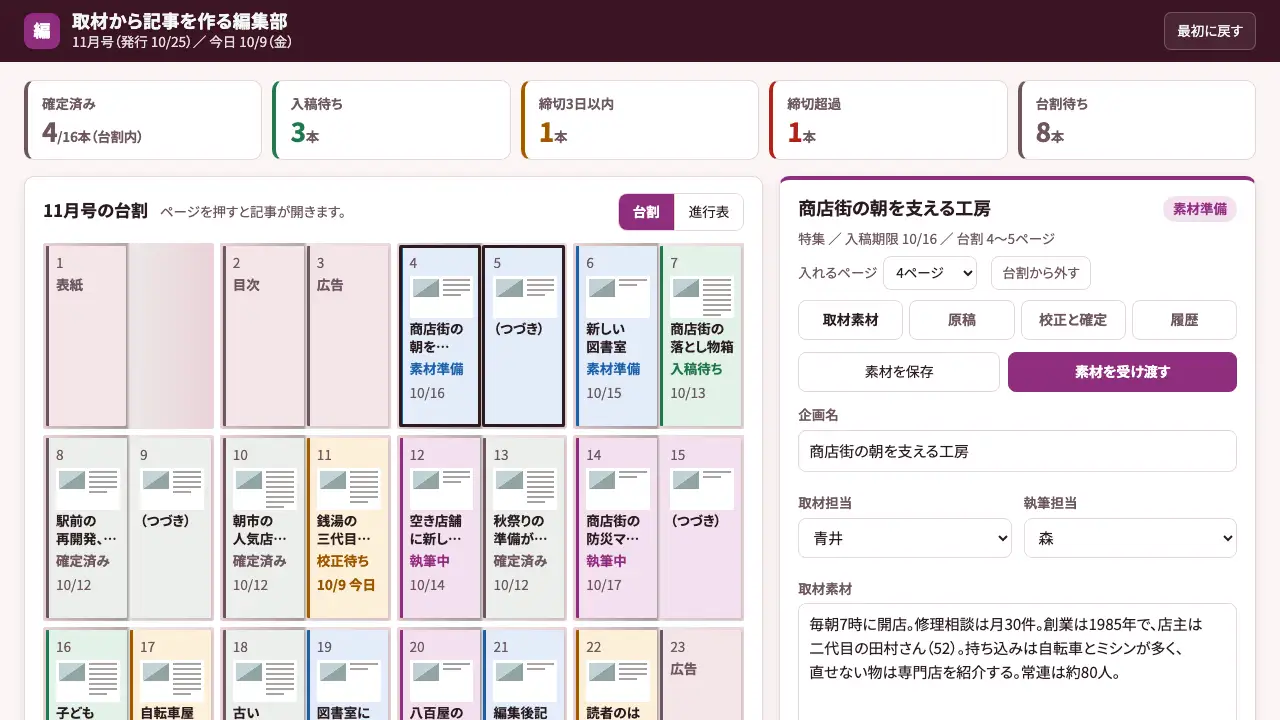Open the 図書室に page 19 layout icon

[x=349, y=681]
